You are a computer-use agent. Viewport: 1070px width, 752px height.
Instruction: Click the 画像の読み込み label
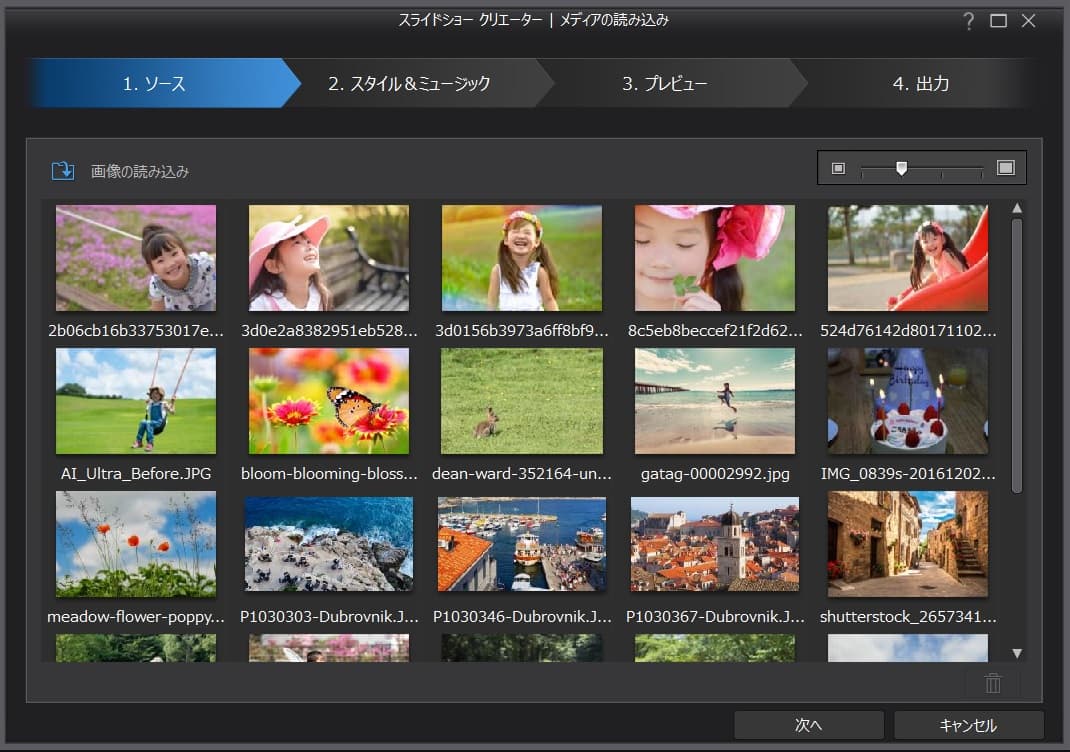tap(140, 172)
